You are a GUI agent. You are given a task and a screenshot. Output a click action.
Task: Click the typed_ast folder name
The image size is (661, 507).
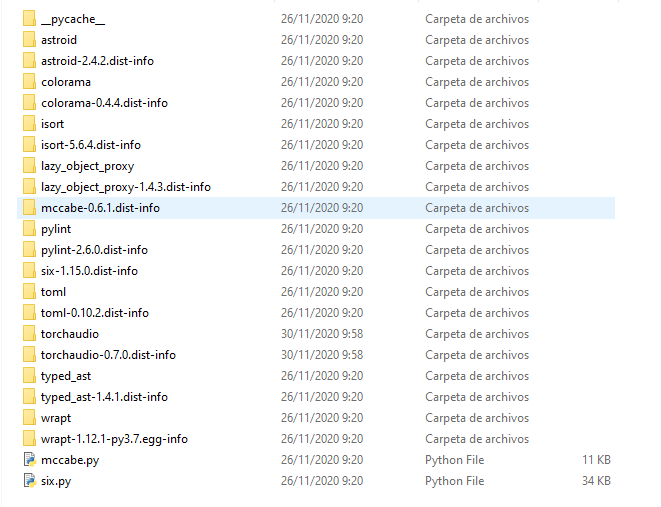click(66, 376)
